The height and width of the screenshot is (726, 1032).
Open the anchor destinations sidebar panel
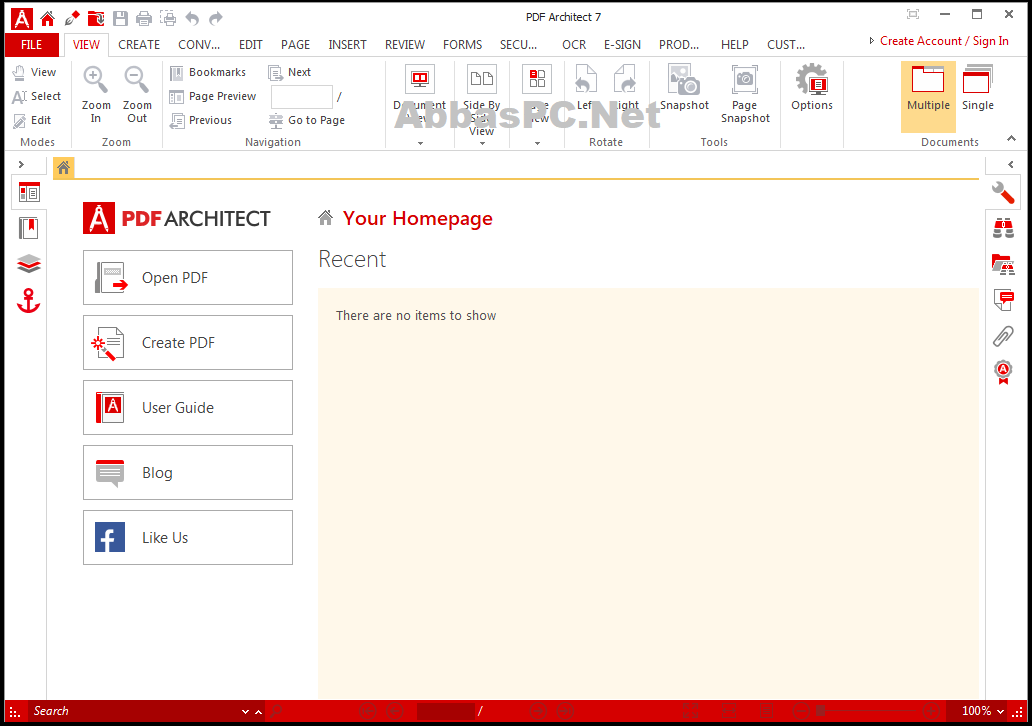[x=29, y=300]
